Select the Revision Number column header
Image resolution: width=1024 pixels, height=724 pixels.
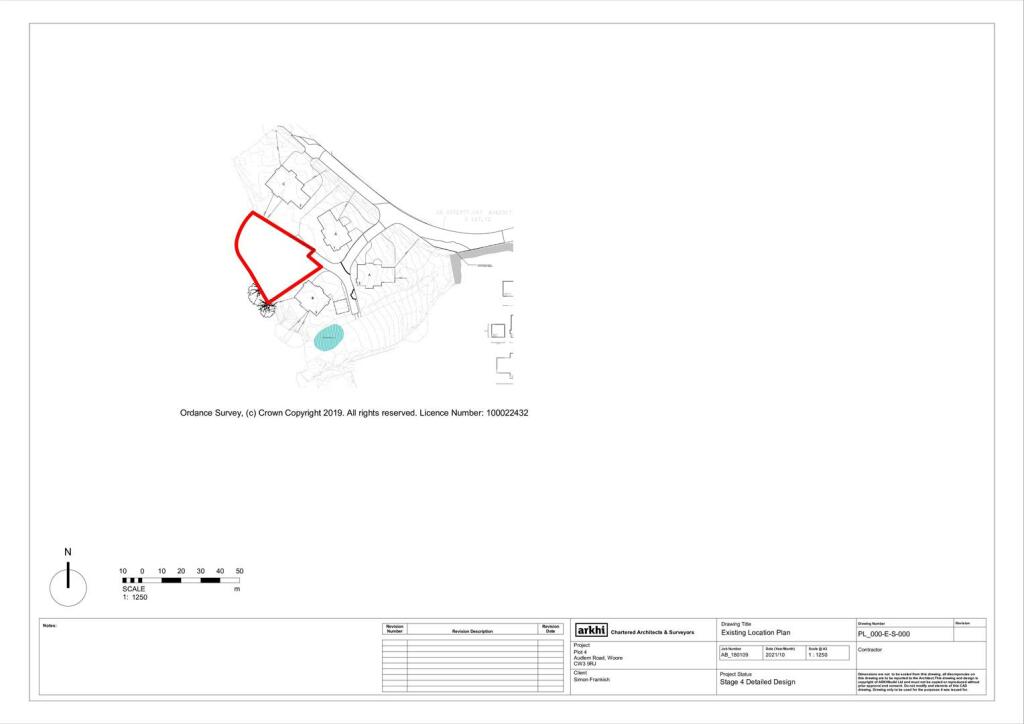[395, 629]
